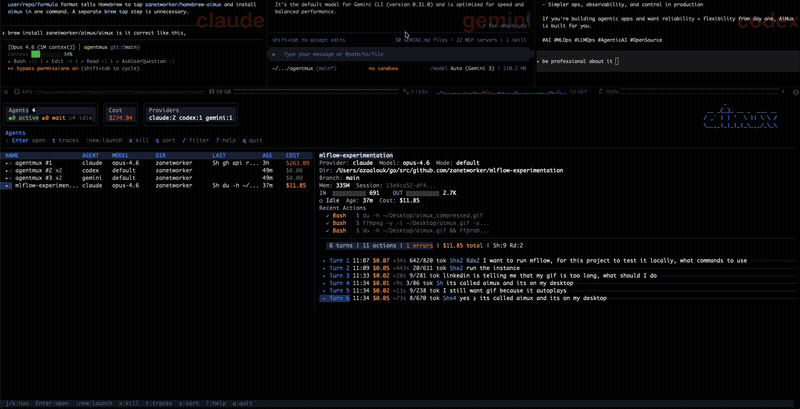Click the '11 actions' summary label
This screenshot has width=800, height=409.
pyautogui.click(x=382, y=246)
